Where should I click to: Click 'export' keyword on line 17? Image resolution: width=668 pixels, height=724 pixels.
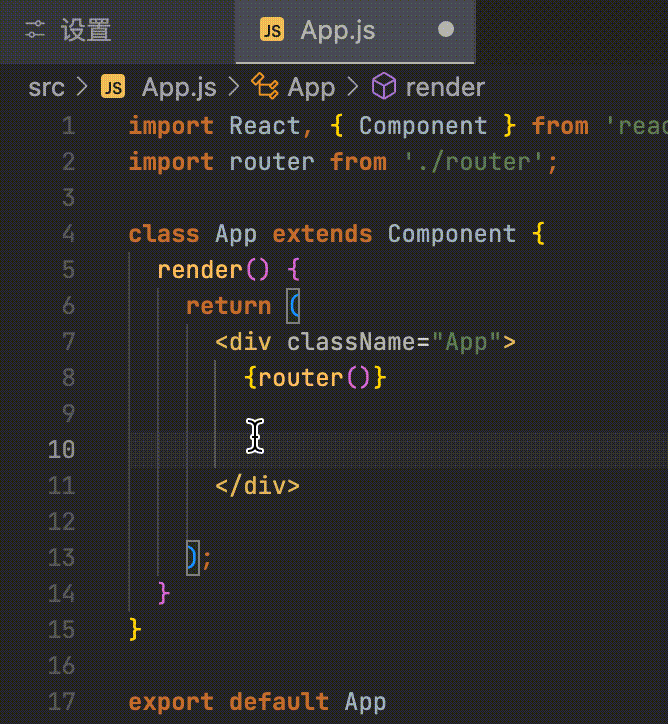tap(171, 702)
